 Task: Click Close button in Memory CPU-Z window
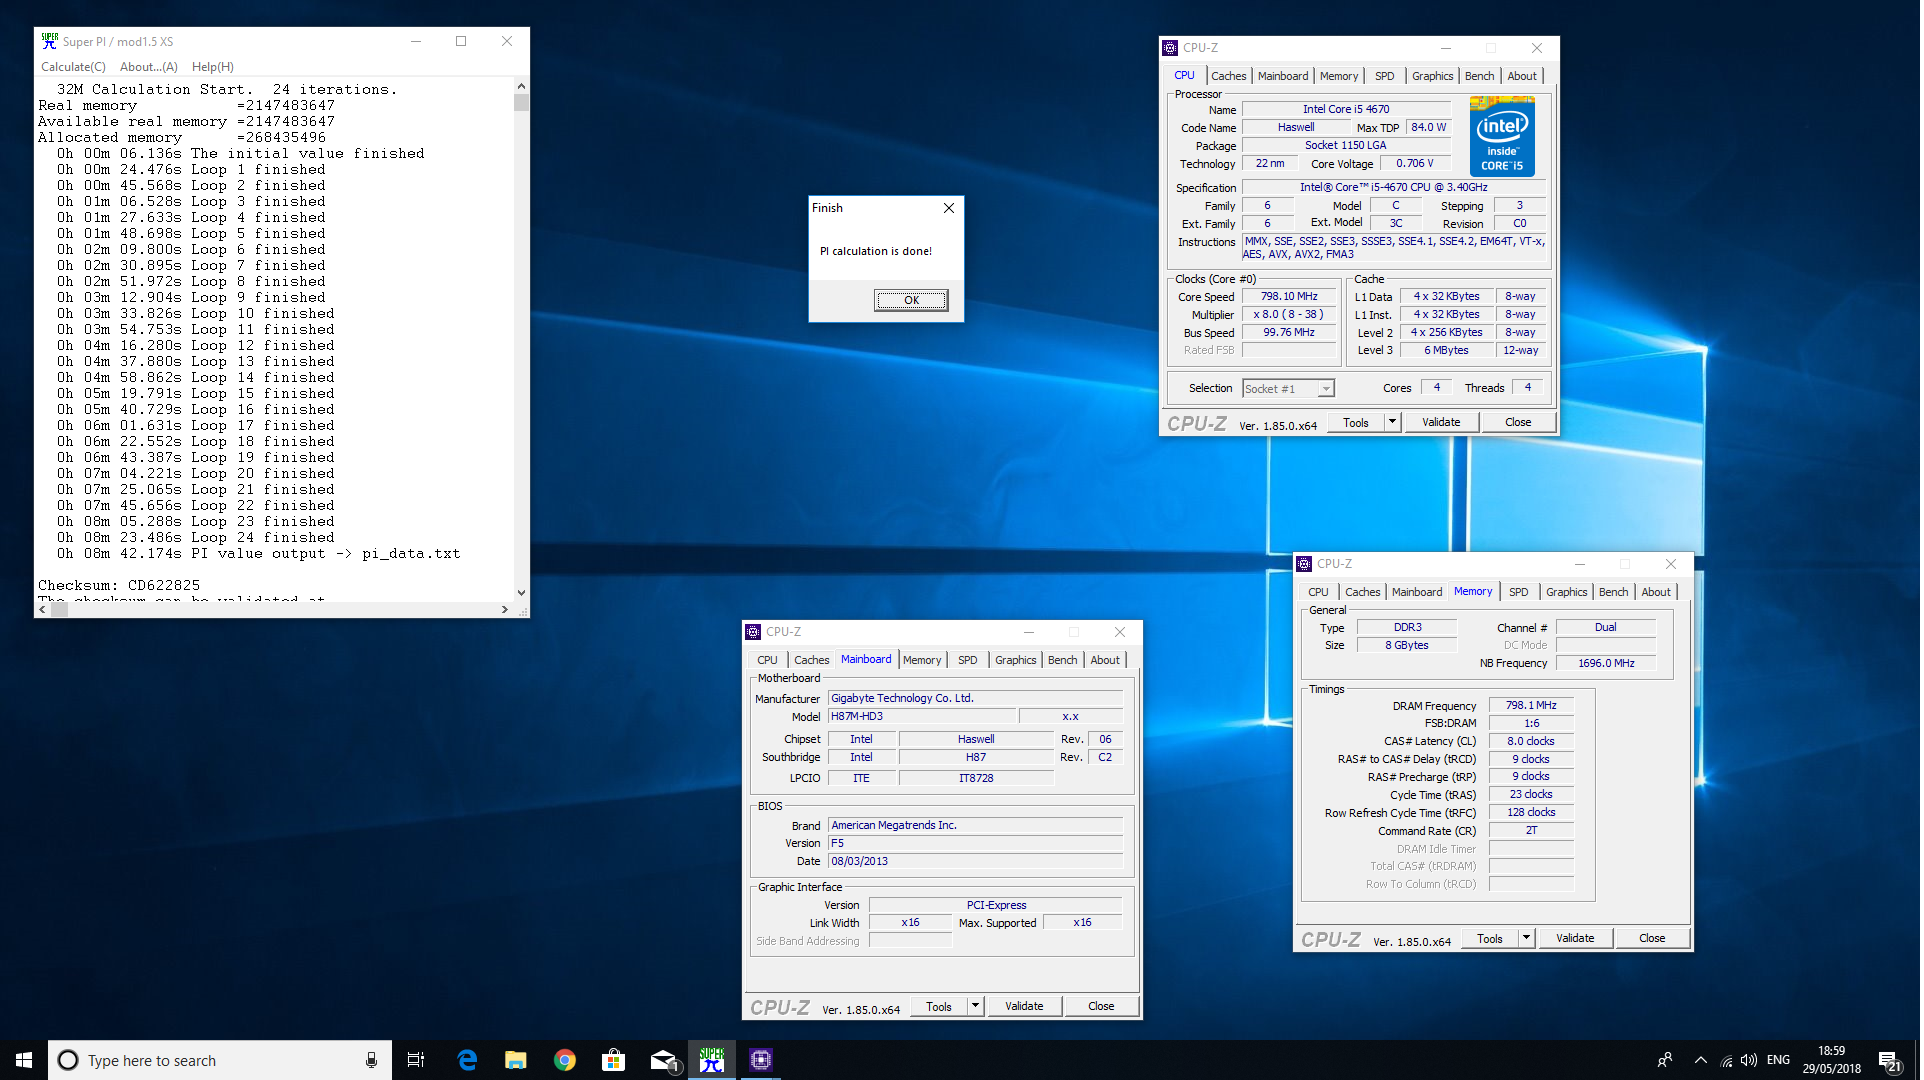pos(1652,939)
